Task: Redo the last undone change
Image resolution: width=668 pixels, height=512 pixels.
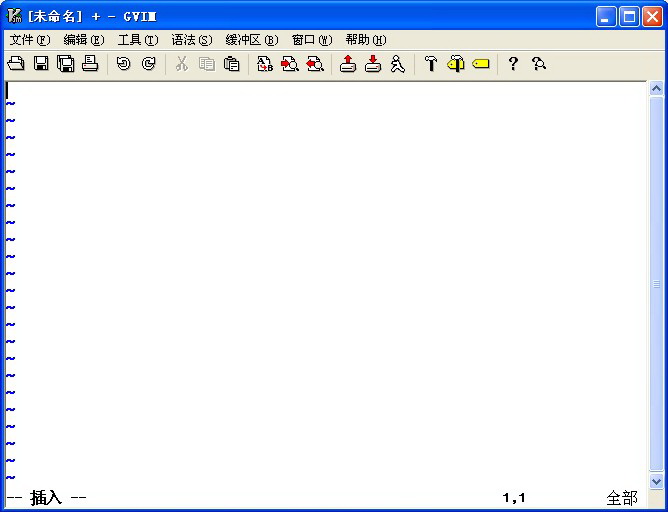Action: pos(148,64)
